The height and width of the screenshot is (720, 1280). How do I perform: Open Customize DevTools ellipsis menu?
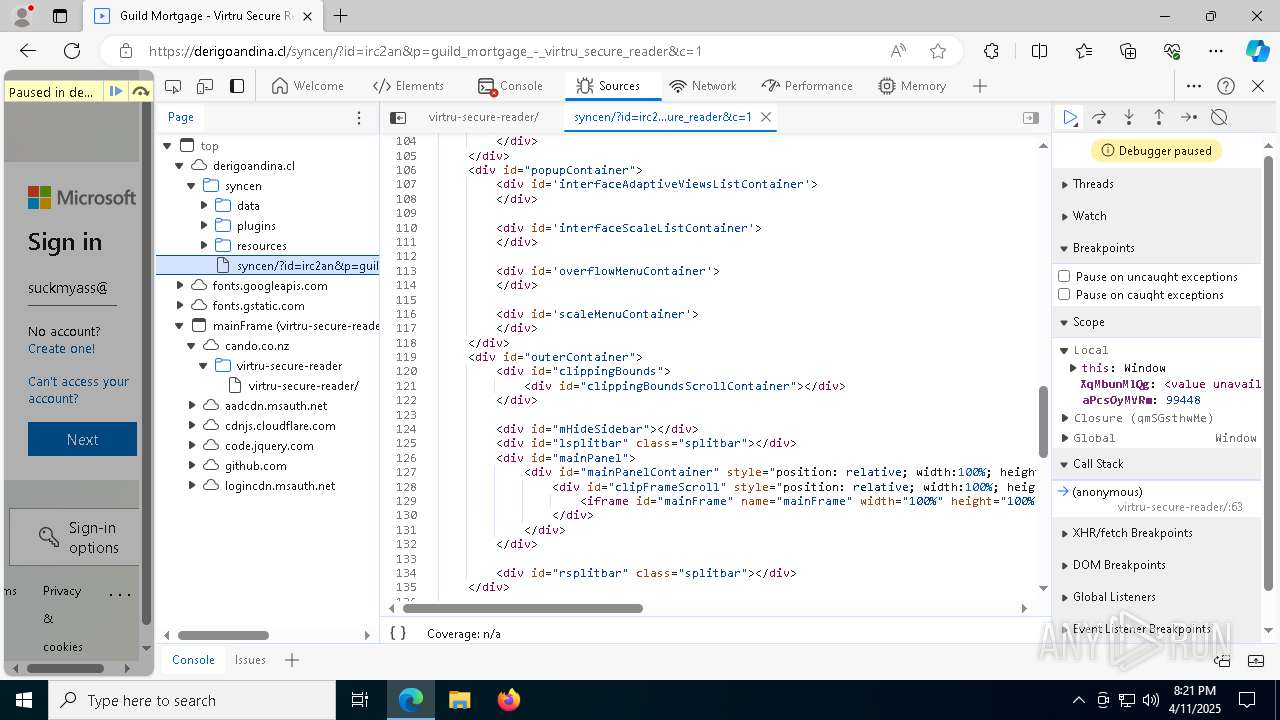point(1194,86)
